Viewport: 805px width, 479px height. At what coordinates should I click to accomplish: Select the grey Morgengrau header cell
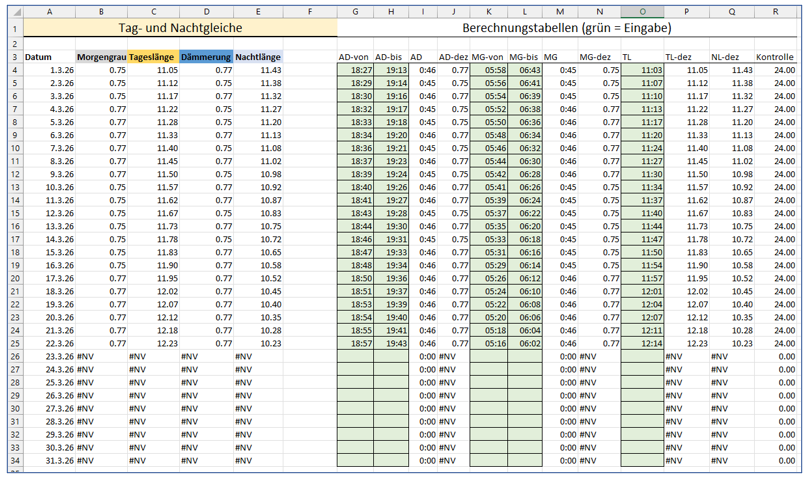click(101, 57)
